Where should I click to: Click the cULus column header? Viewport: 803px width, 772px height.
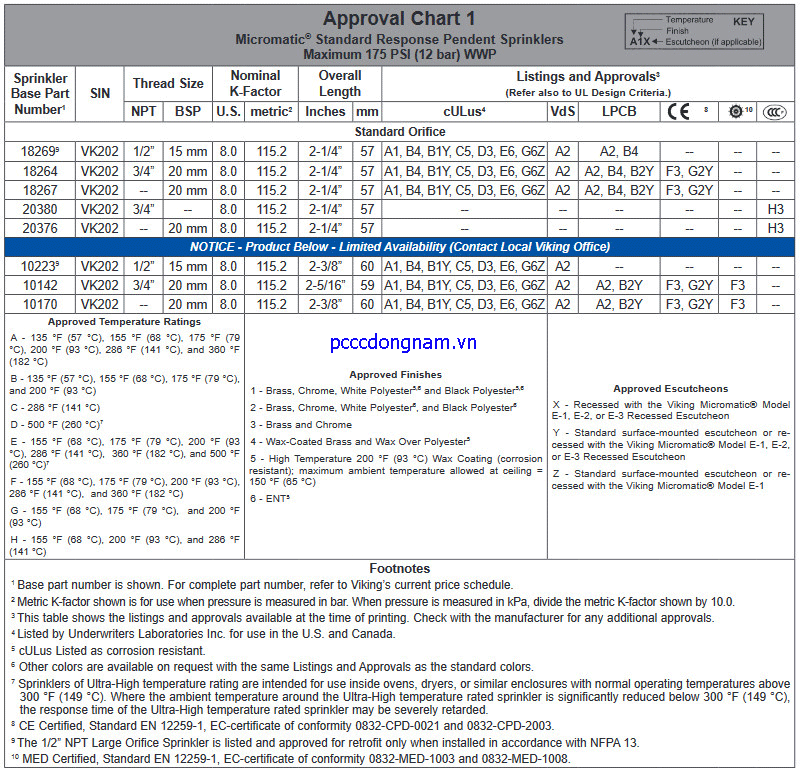tap(464, 111)
